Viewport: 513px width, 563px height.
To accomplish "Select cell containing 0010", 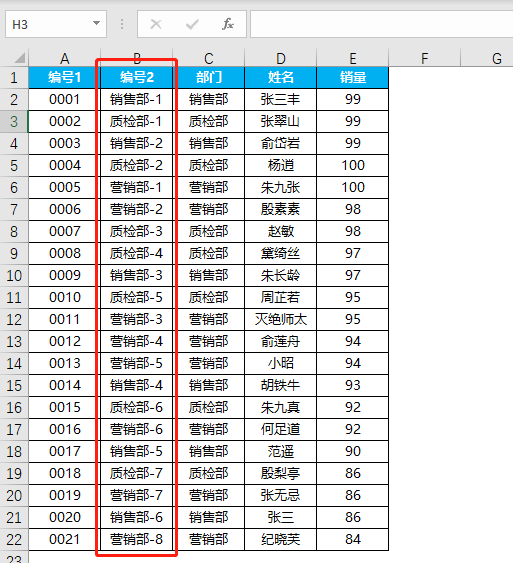I will [65, 298].
